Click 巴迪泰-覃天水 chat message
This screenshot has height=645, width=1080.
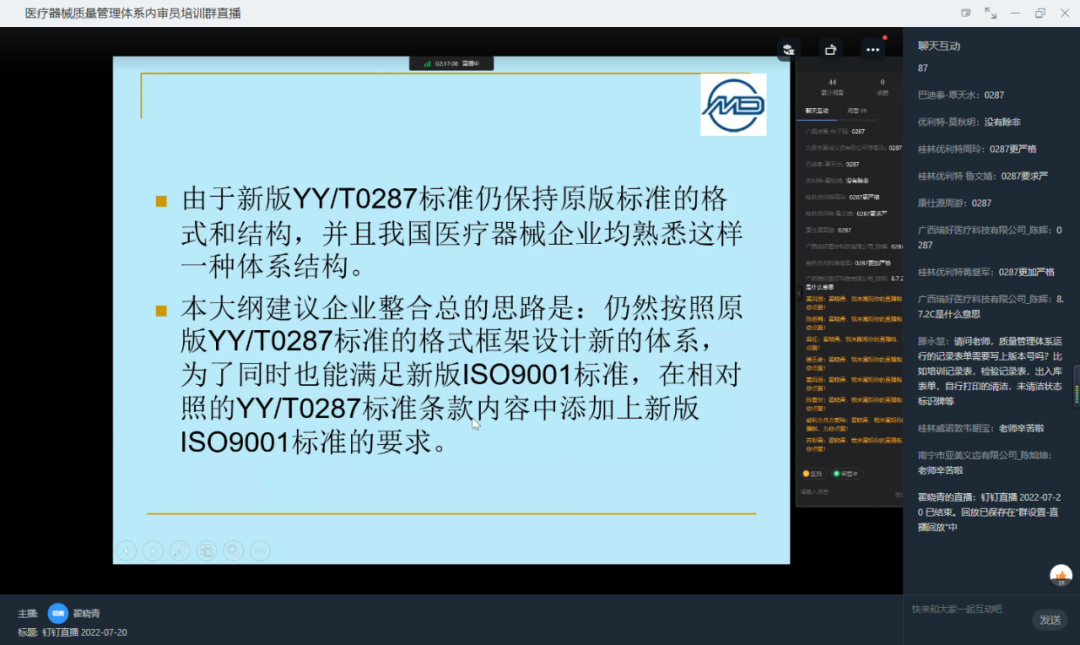[961, 95]
